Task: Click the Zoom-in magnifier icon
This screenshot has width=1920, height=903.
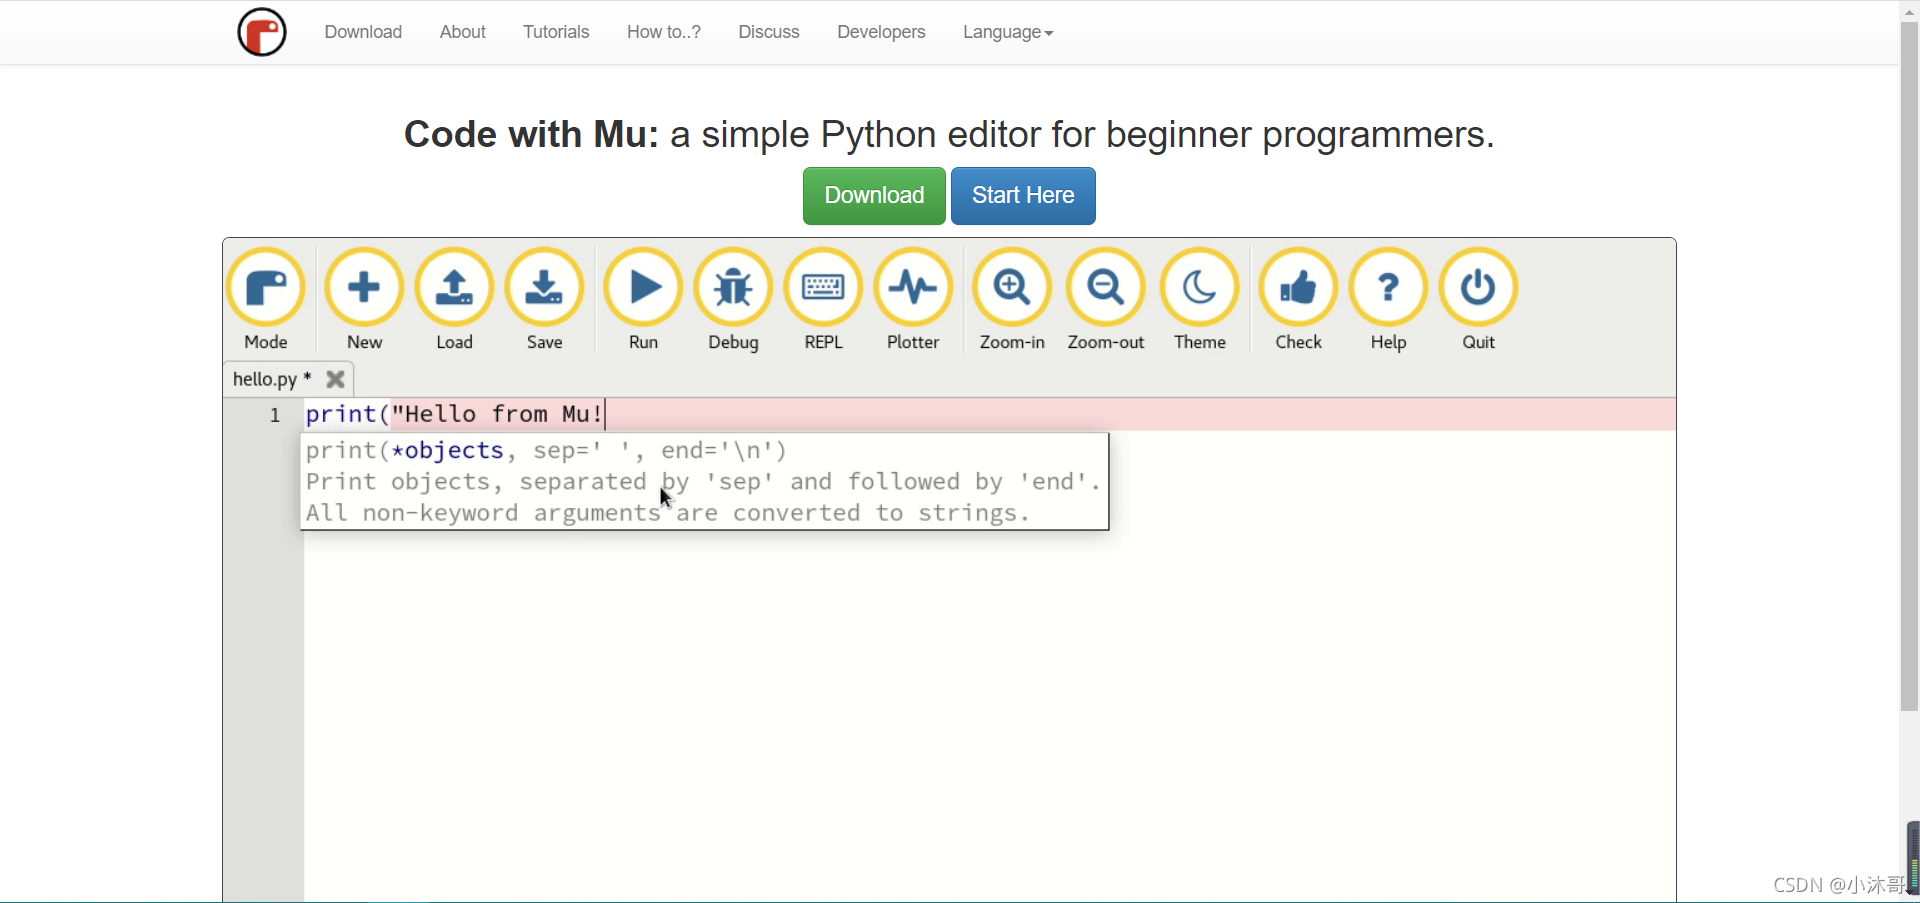Action: click(x=1012, y=287)
